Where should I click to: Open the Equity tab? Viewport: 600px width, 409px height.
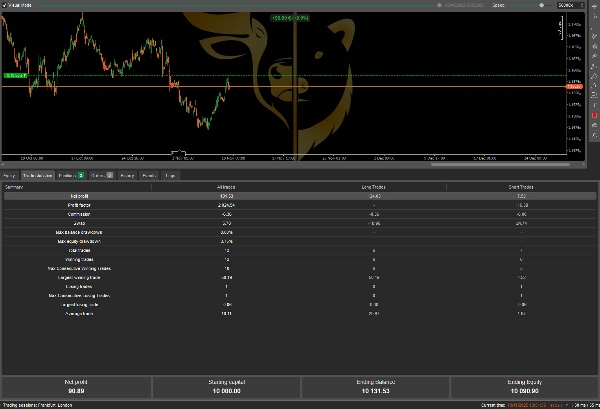[9, 176]
